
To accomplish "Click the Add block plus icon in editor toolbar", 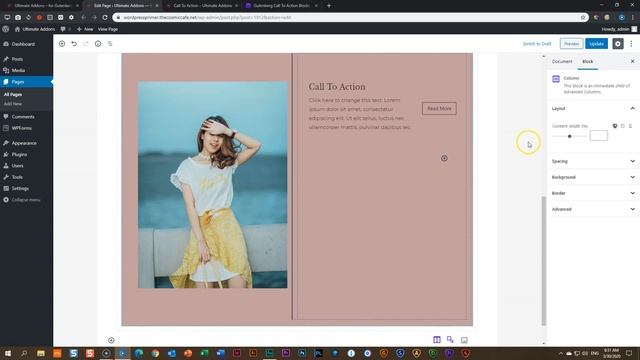I will [62, 44].
